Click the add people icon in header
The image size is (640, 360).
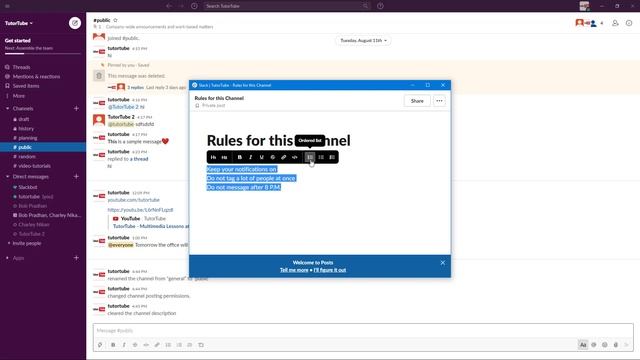615,23
